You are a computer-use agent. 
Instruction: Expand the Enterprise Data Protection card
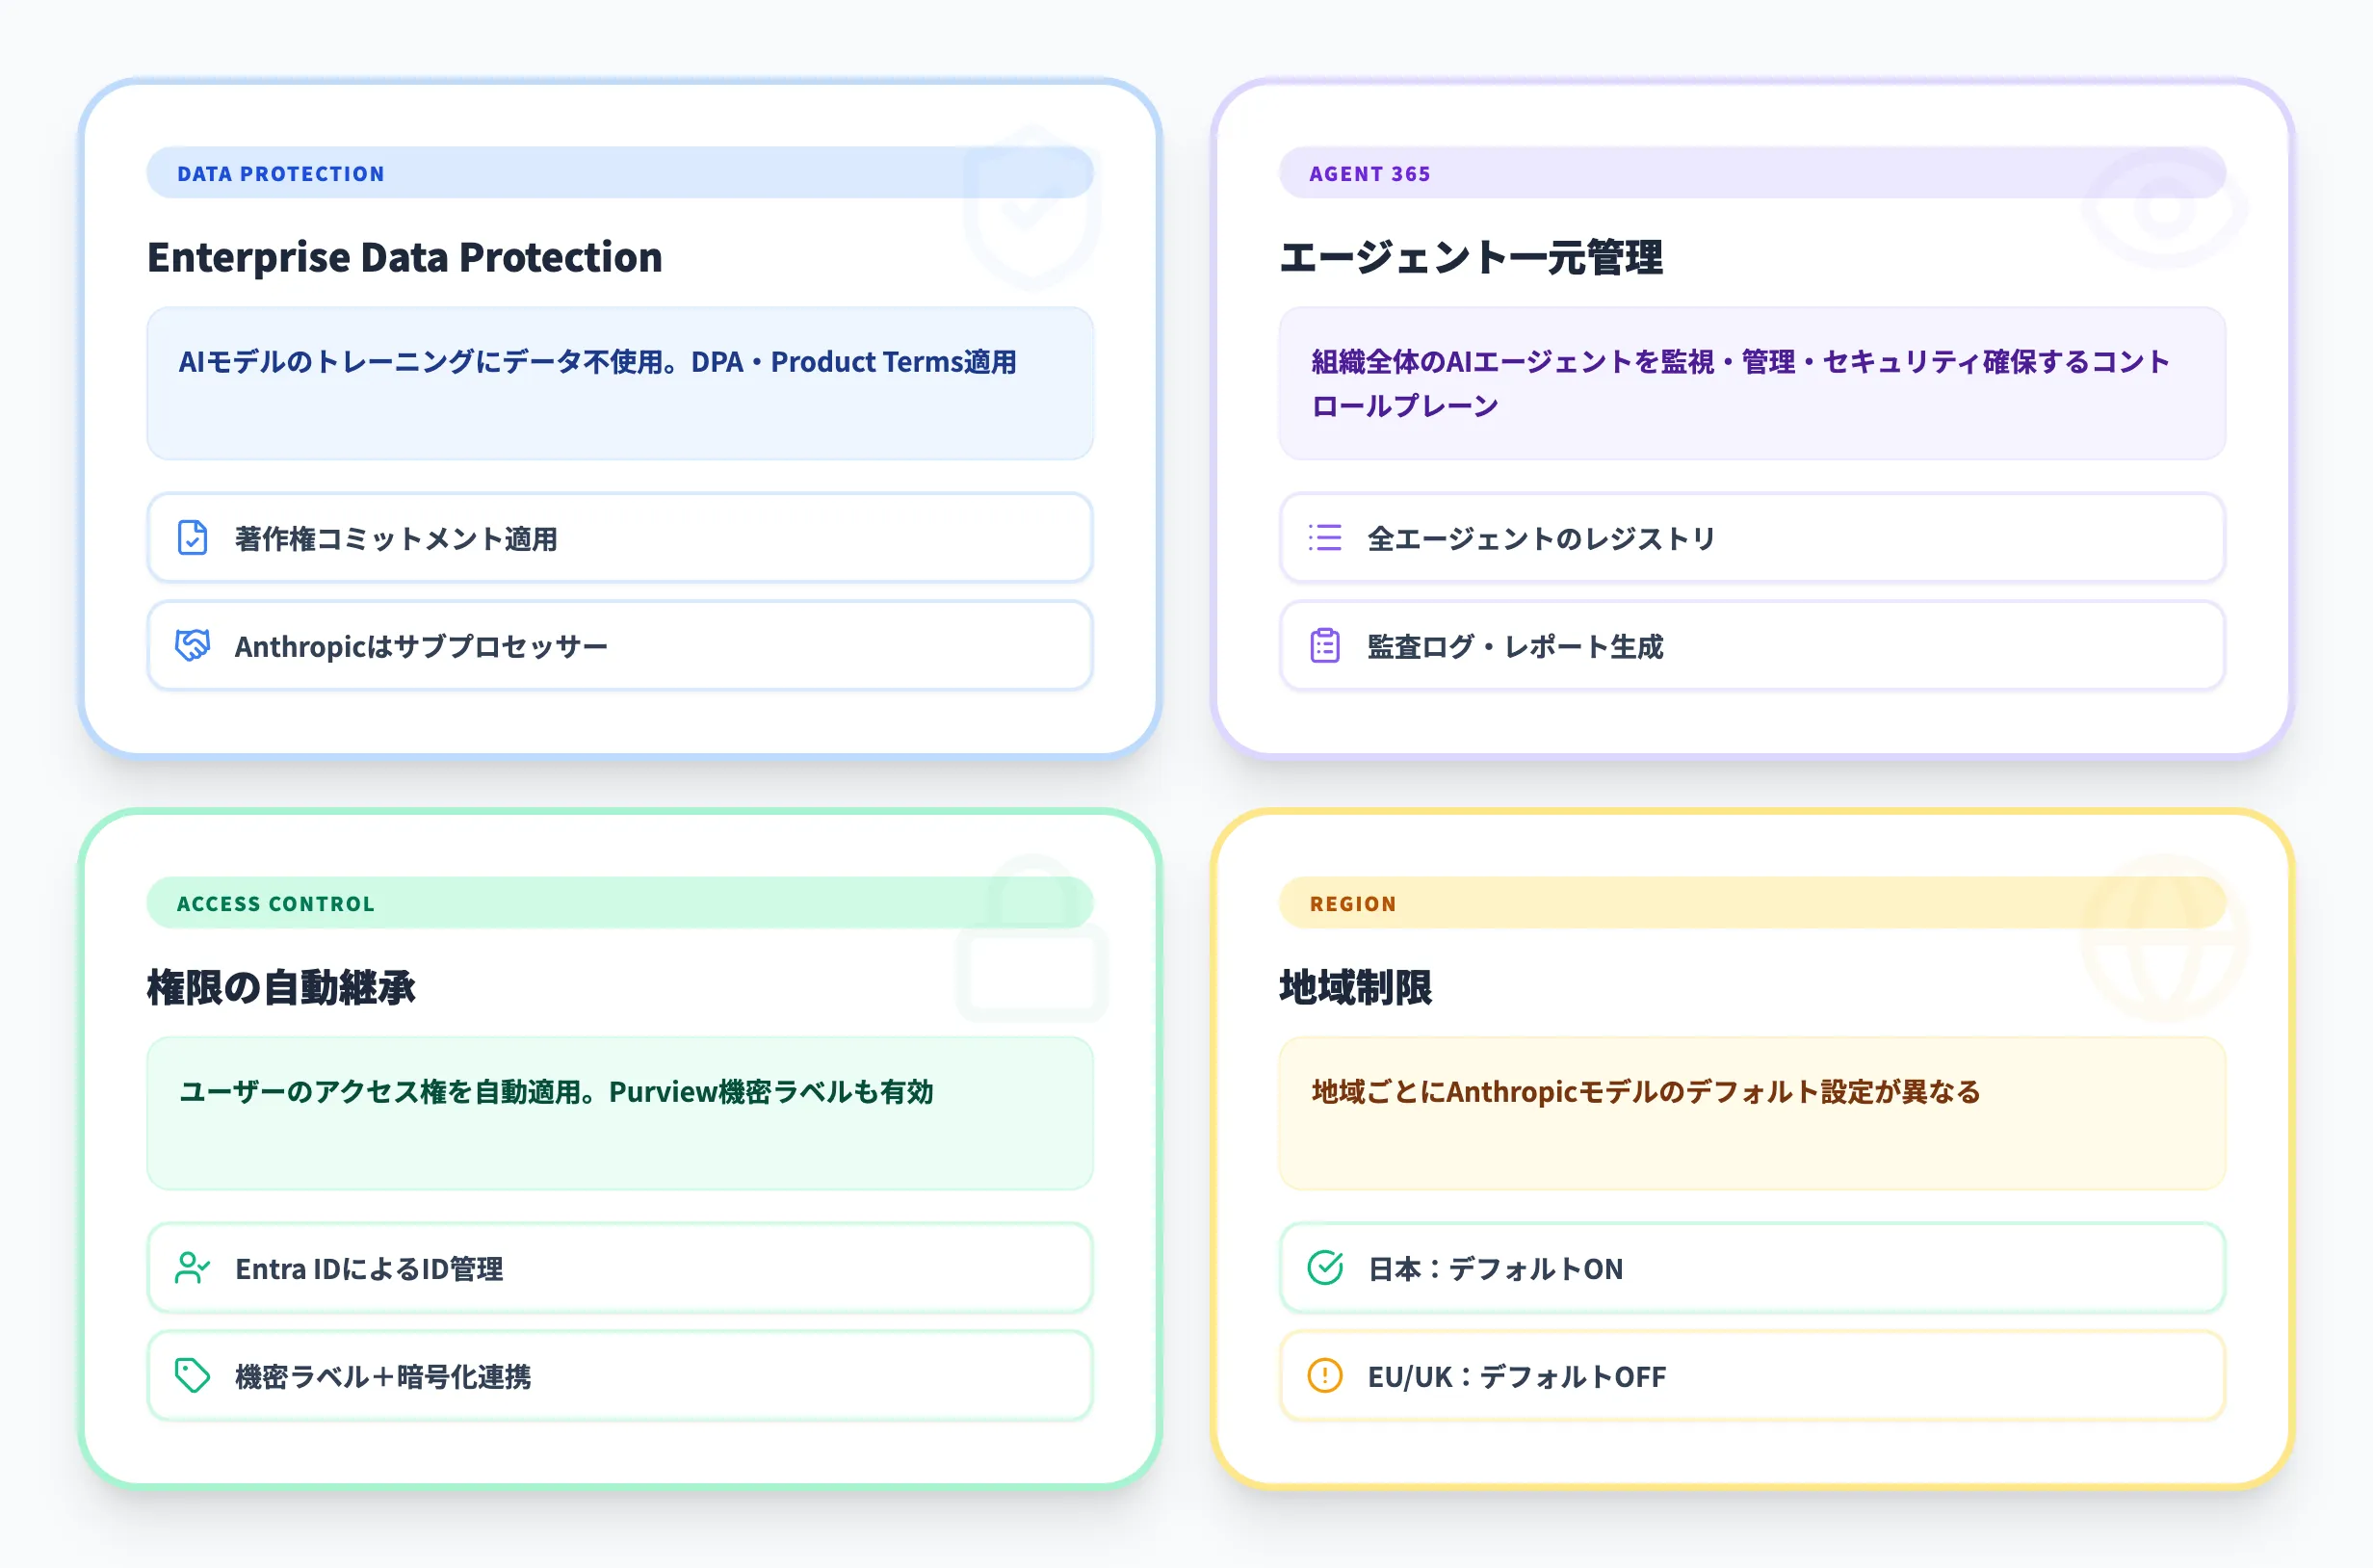coord(404,258)
